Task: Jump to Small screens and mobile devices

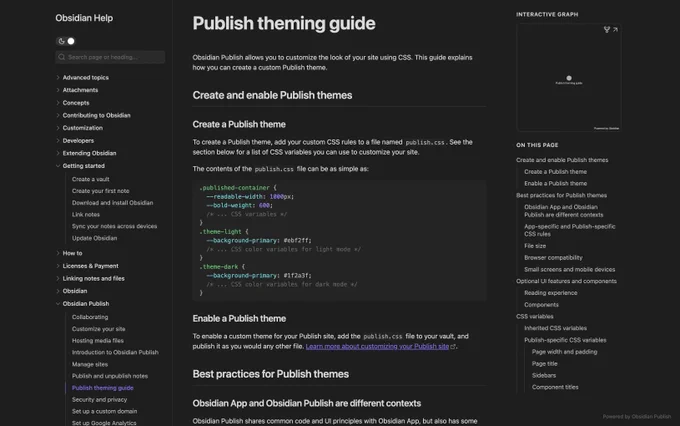Action: [569, 269]
